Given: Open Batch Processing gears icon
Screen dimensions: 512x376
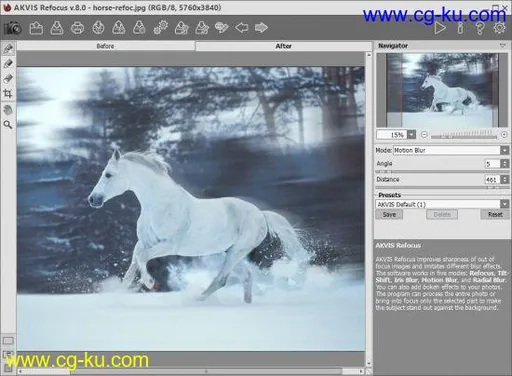Looking at the screenshot, I should [x=160, y=28].
